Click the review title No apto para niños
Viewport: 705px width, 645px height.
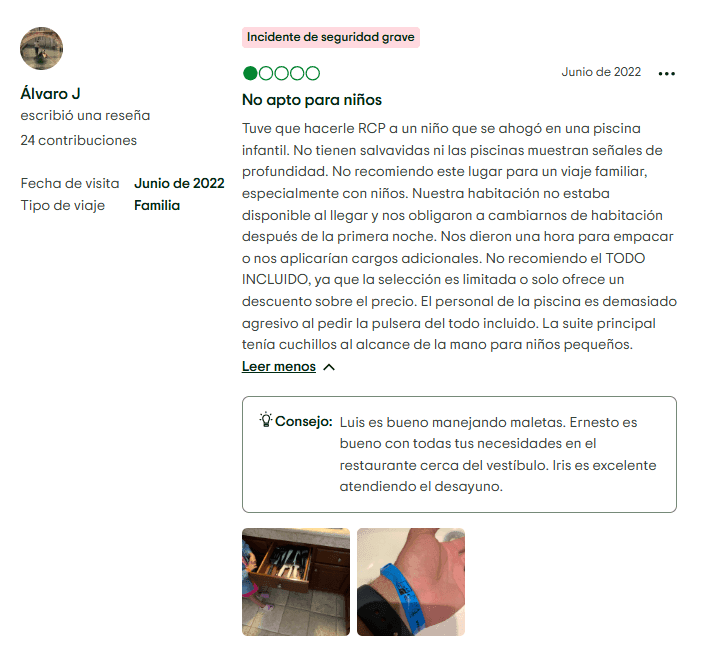tap(312, 100)
